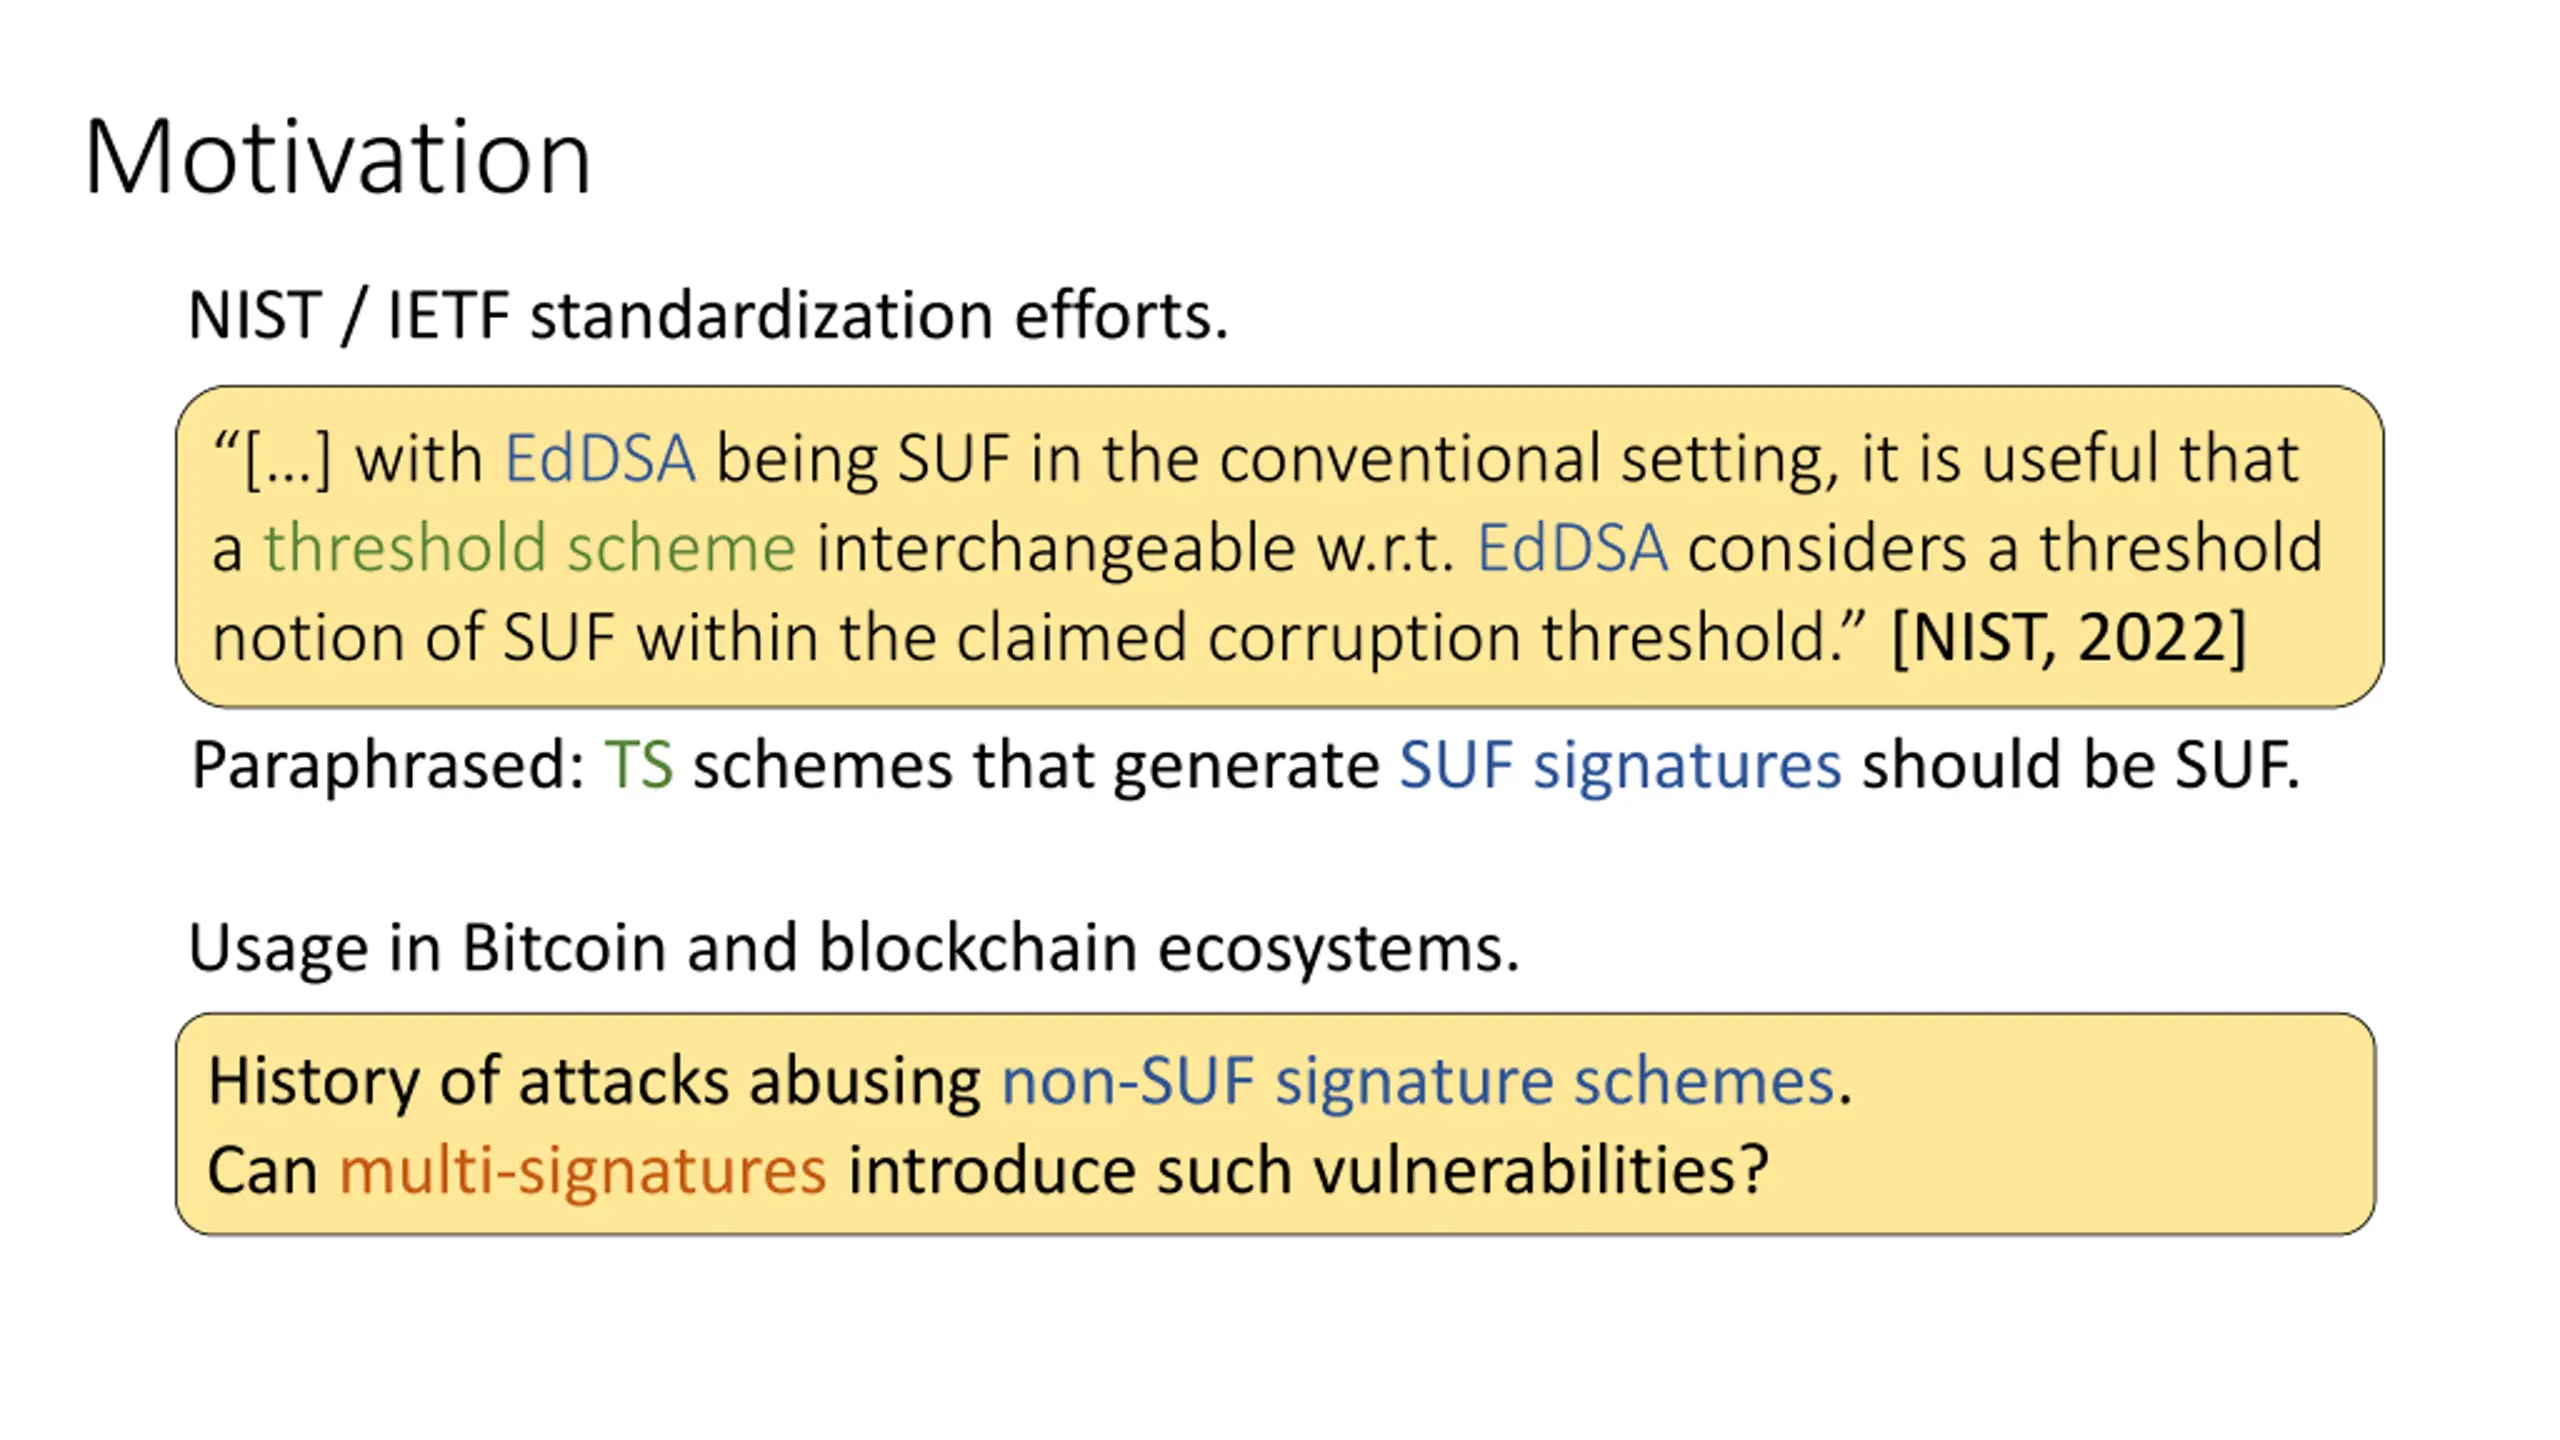Click the blue non-SUF signature schemes text
The height and width of the screenshot is (1440, 2560).
(x=1418, y=1081)
